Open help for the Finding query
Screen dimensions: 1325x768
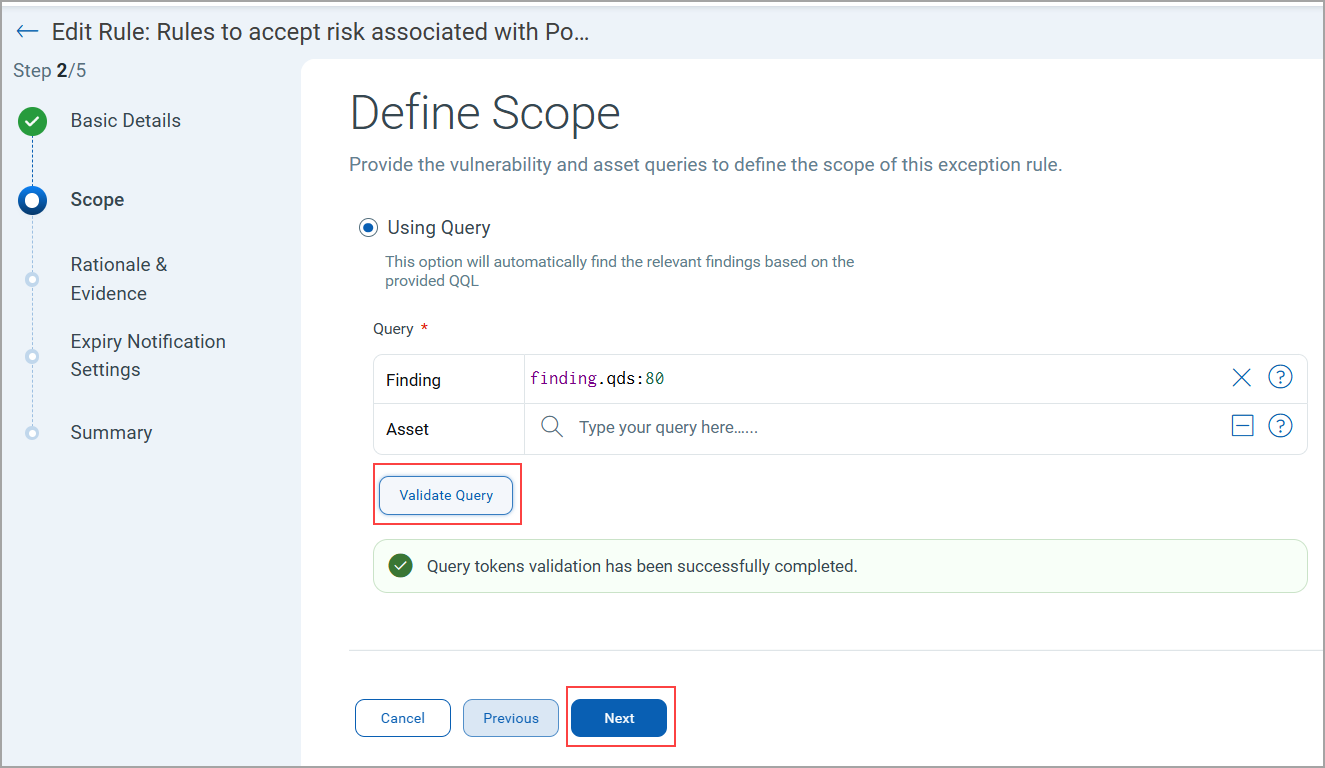click(1280, 377)
